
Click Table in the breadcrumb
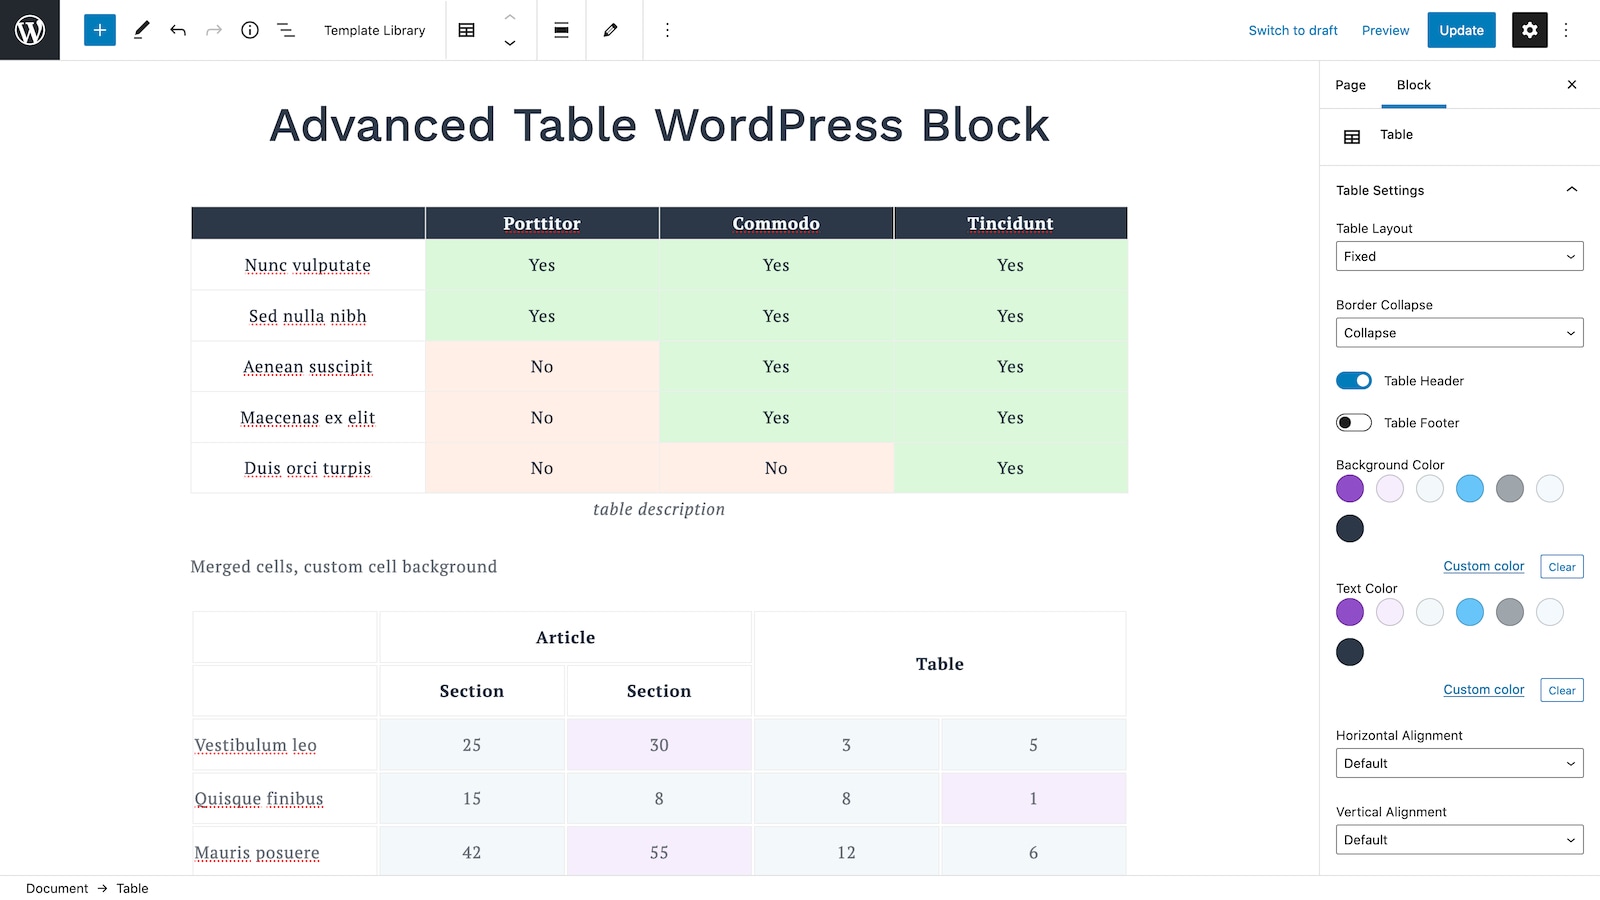pyautogui.click(x=132, y=888)
